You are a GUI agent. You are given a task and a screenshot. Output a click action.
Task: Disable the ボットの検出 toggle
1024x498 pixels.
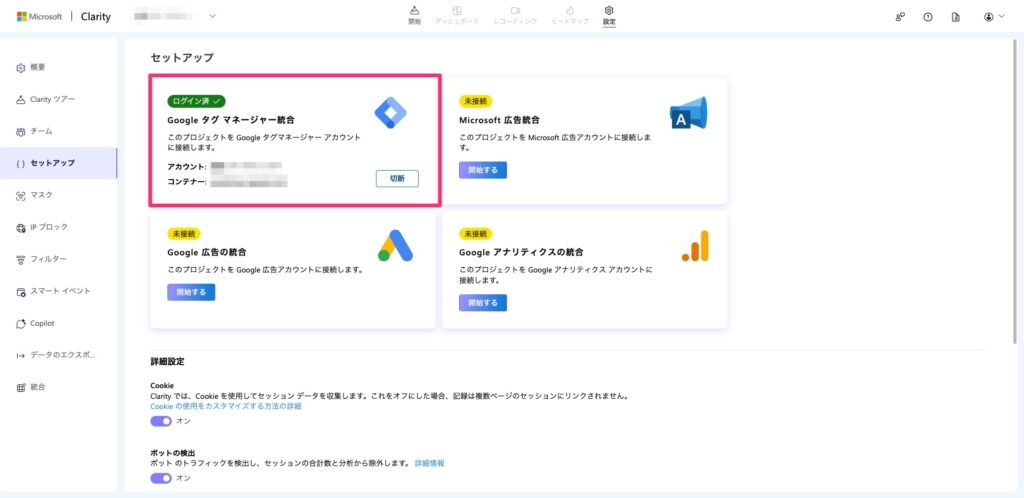click(160, 478)
